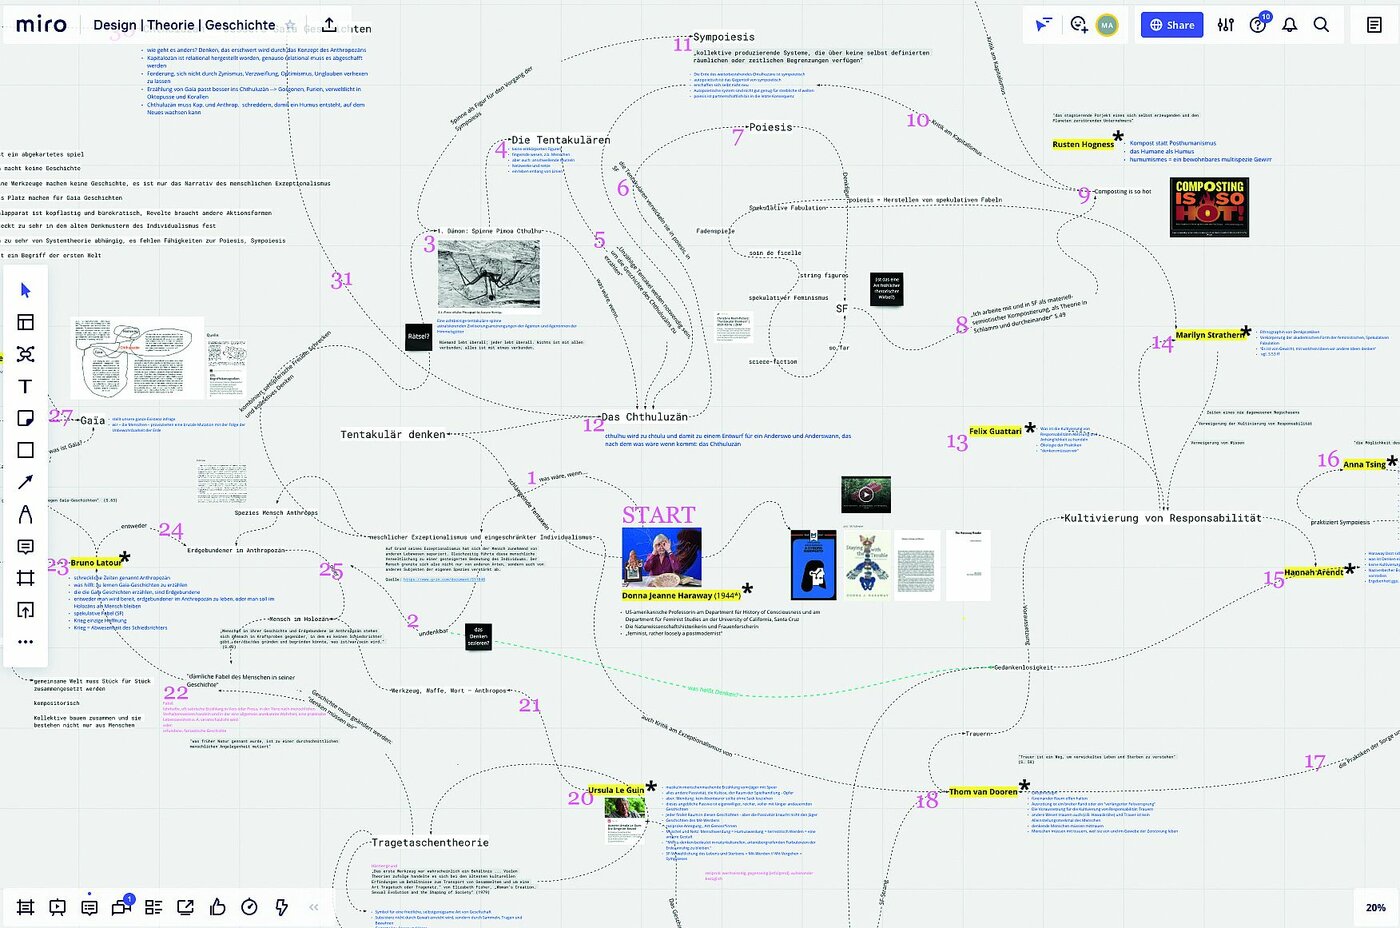Click the Hannah Arendt label
1400x928 pixels.
pyautogui.click(x=1314, y=573)
